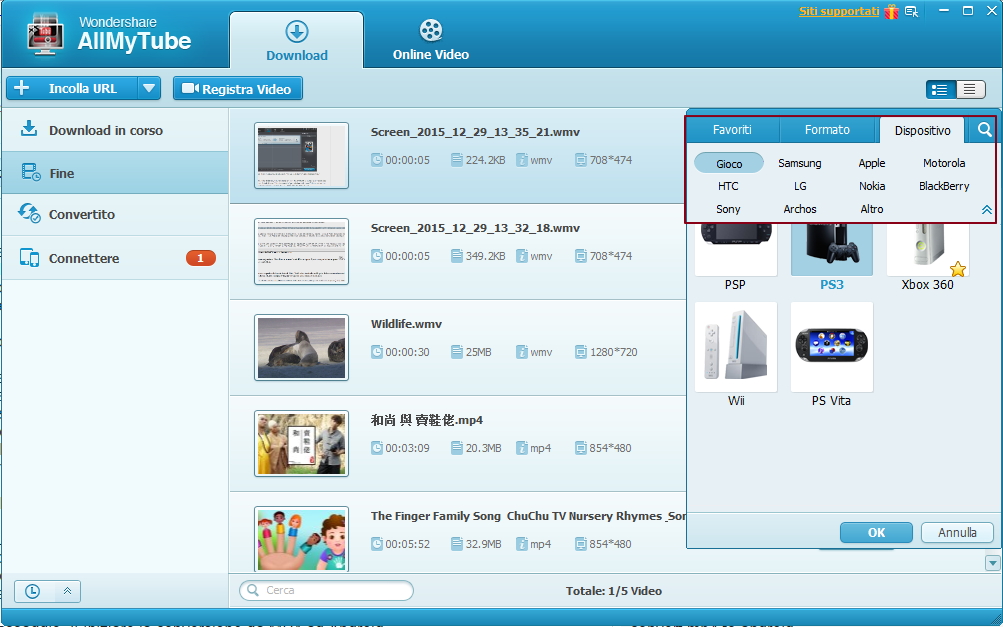Switch to the Formato tab
The height and width of the screenshot is (627, 1003).
tap(827, 130)
